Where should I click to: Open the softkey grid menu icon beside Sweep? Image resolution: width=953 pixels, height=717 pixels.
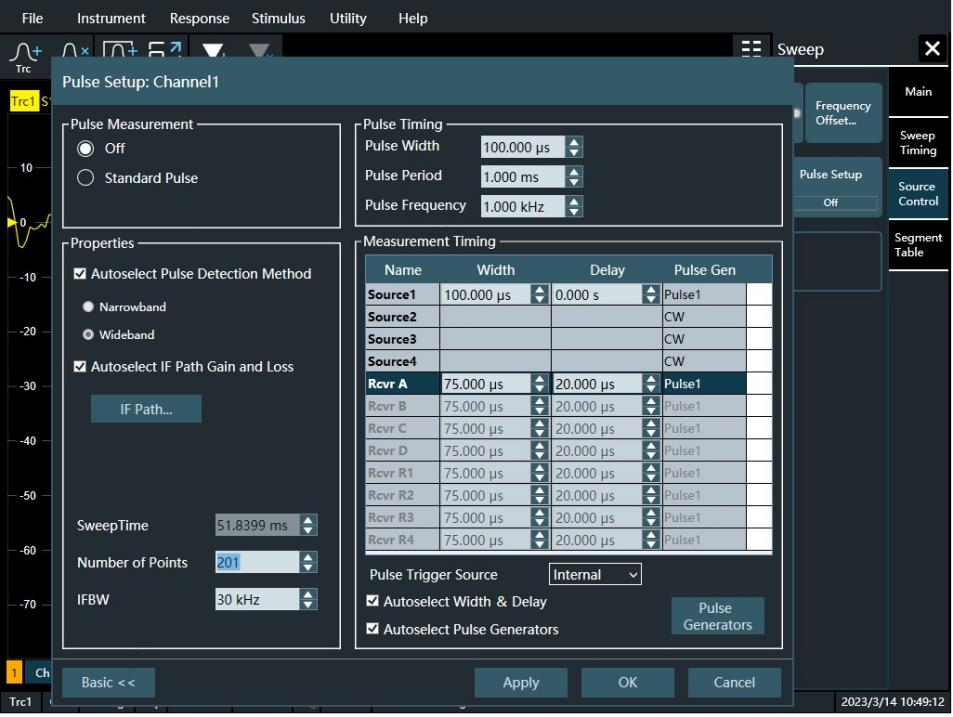[x=751, y=49]
